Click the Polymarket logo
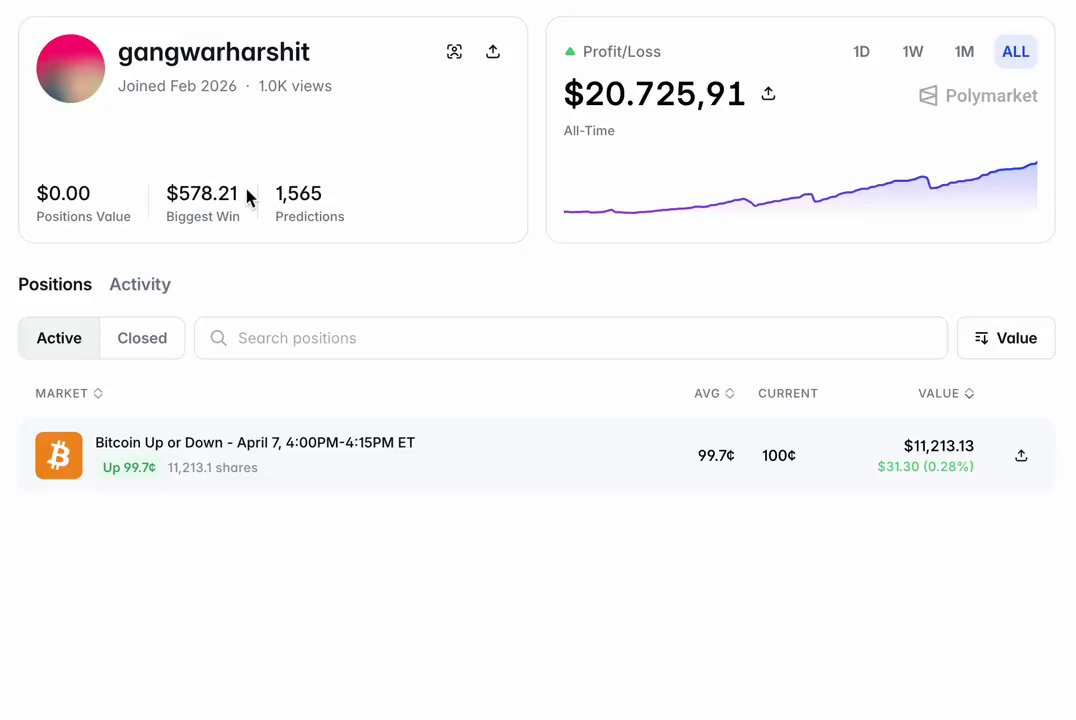1076x720 pixels. 978,95
